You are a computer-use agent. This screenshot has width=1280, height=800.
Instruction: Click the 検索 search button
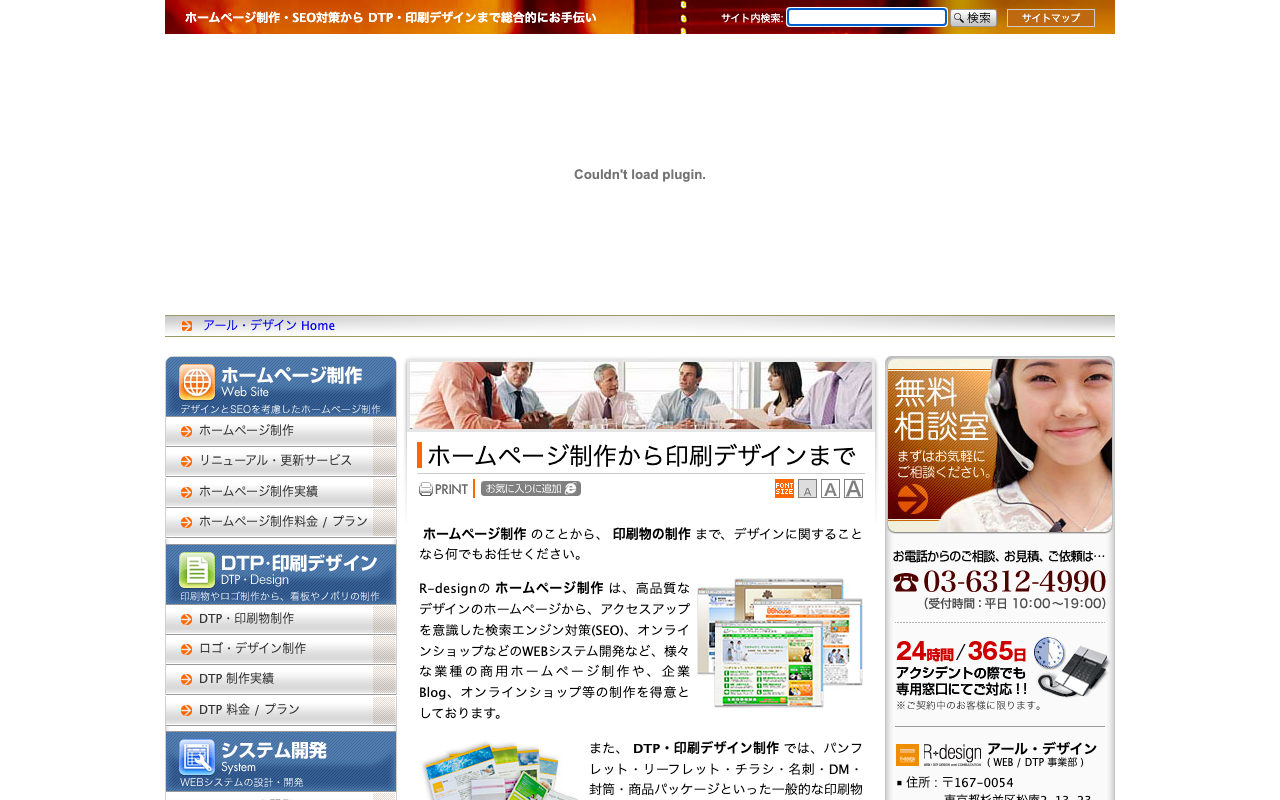(973, 18)
